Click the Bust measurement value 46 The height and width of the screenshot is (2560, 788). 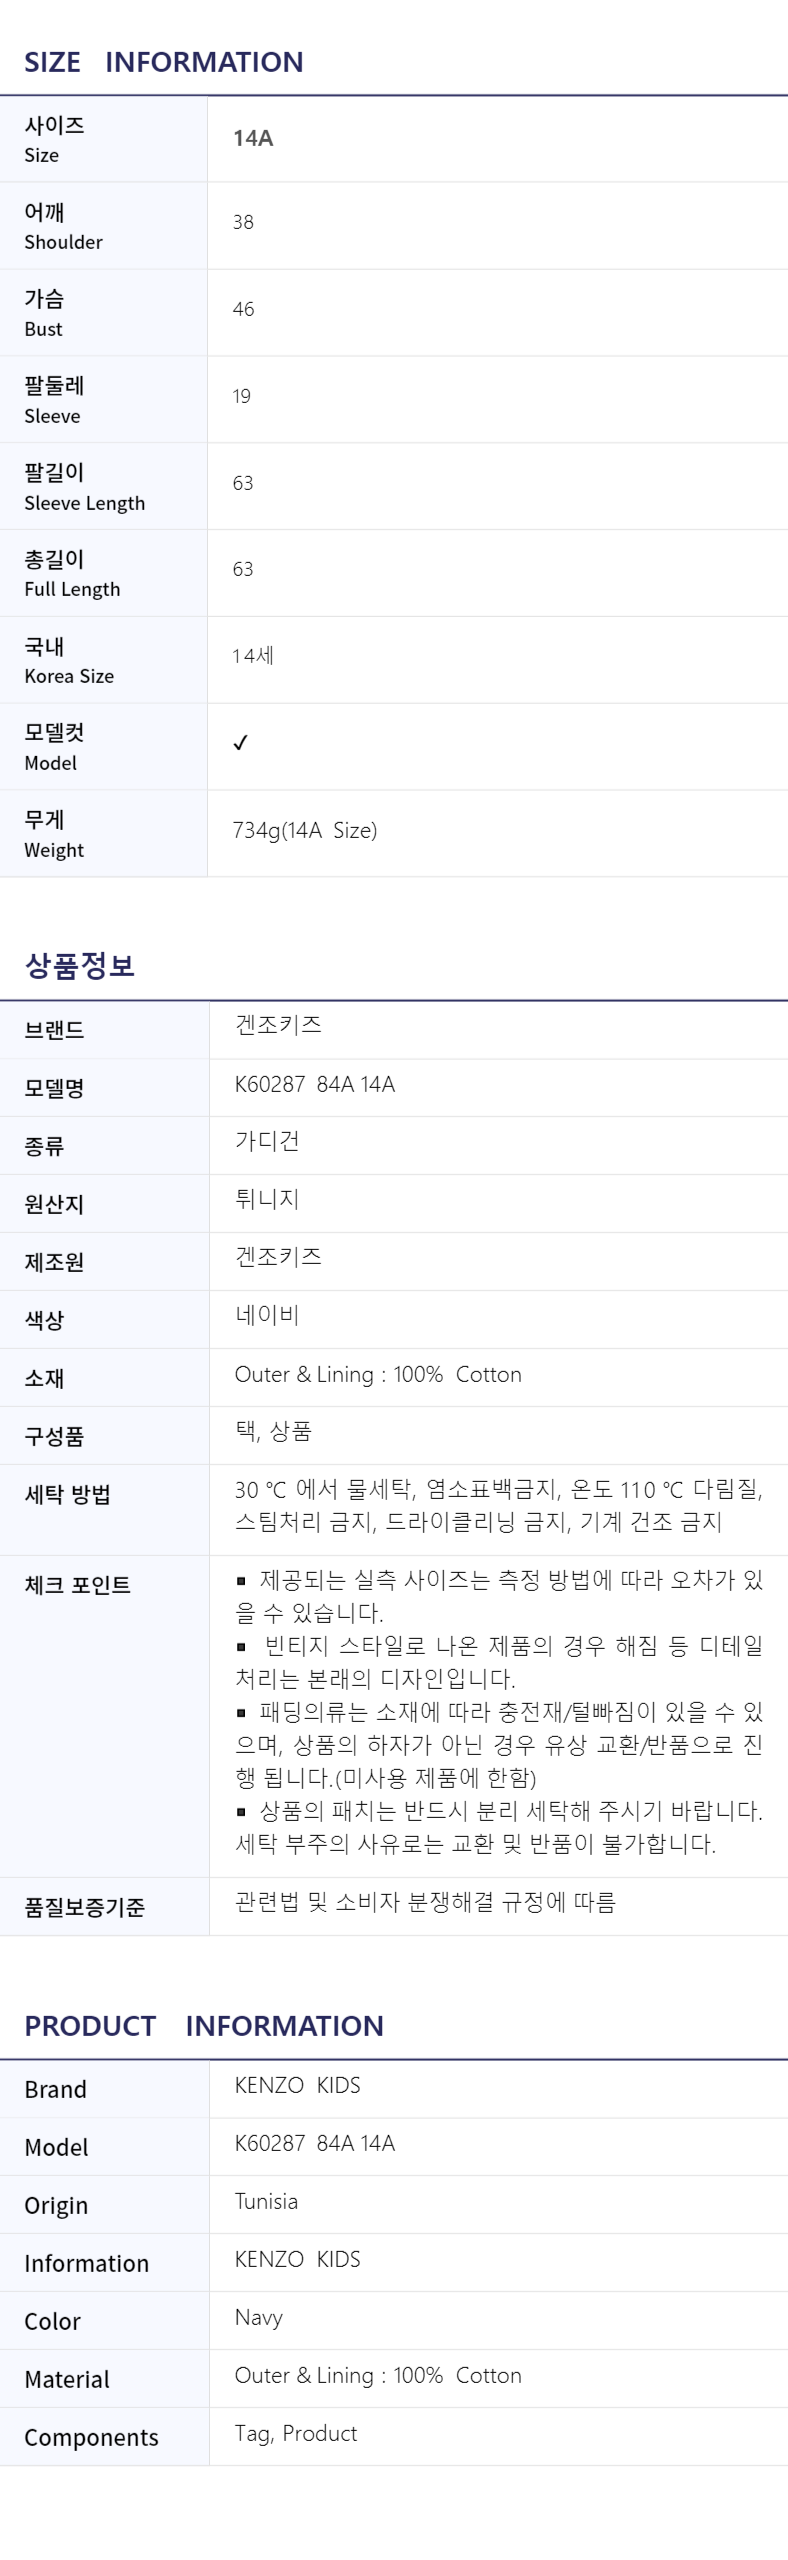(243, 309)
